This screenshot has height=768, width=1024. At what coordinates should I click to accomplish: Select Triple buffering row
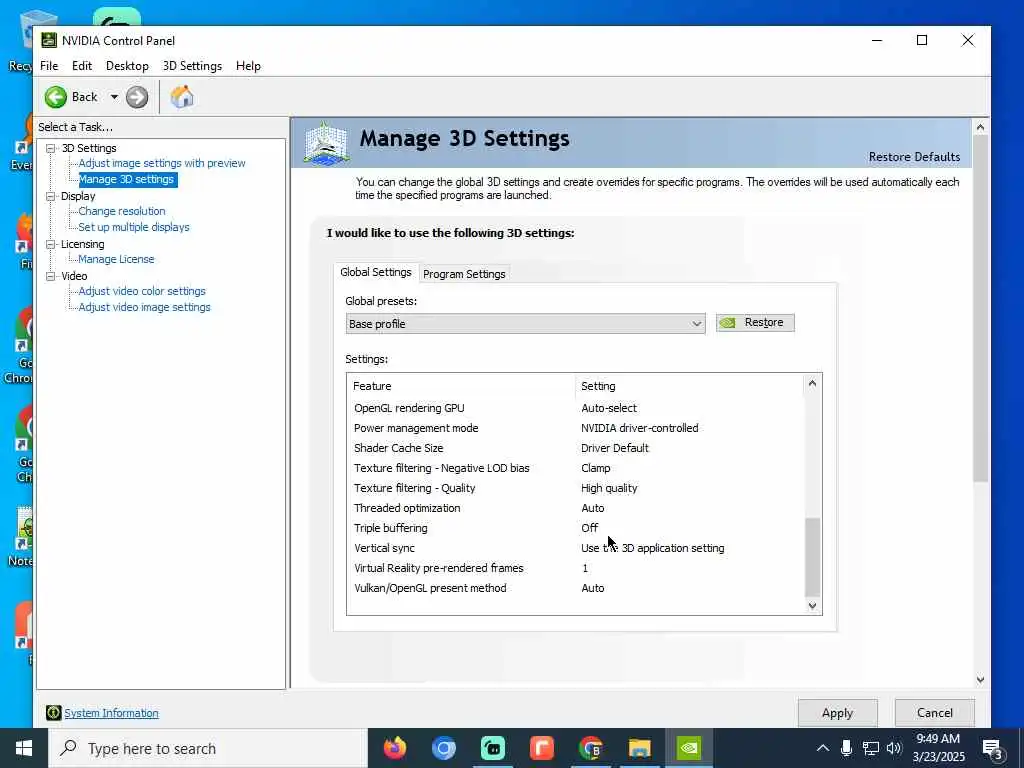[577, 528]
